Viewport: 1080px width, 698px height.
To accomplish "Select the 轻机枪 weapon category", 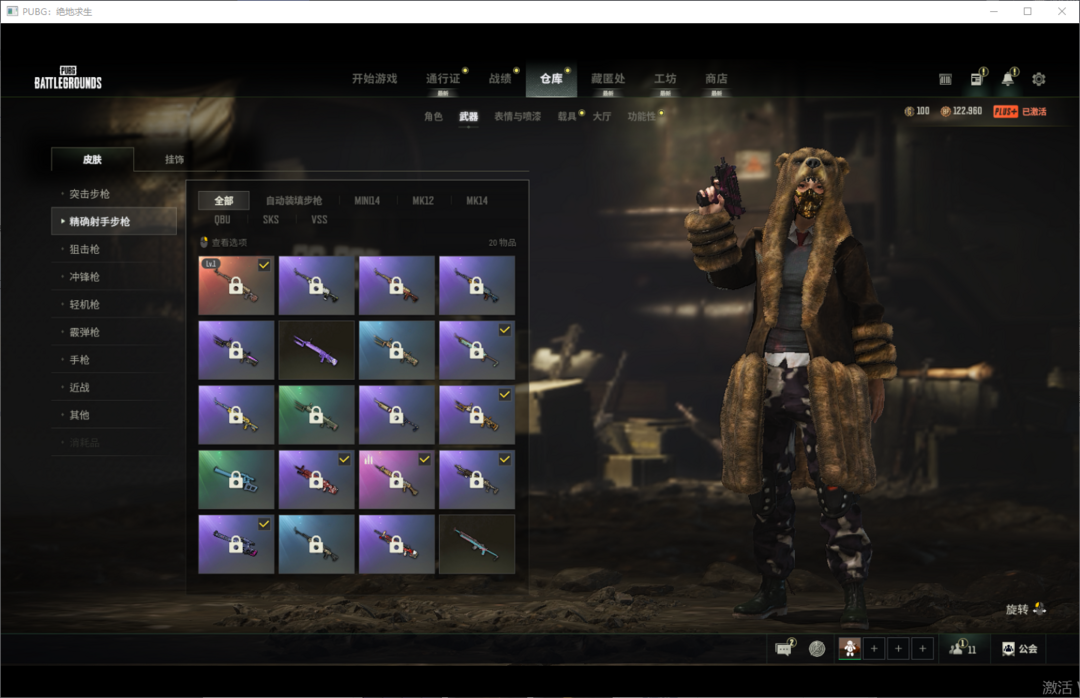I will tap(84, 304).
